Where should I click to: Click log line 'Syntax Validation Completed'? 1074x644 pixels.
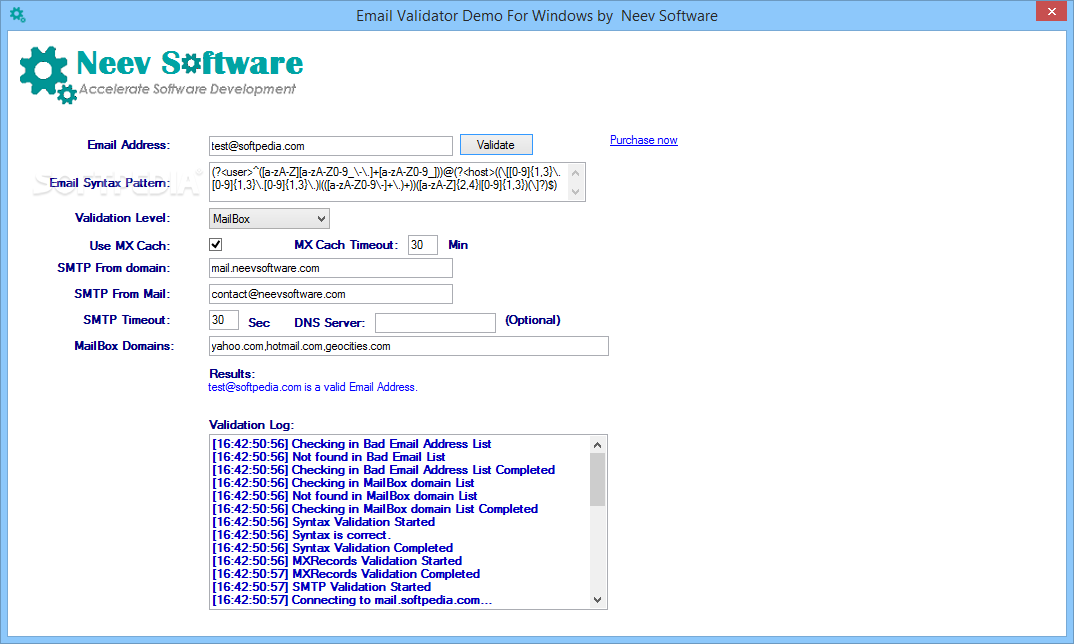coord(333,548)
